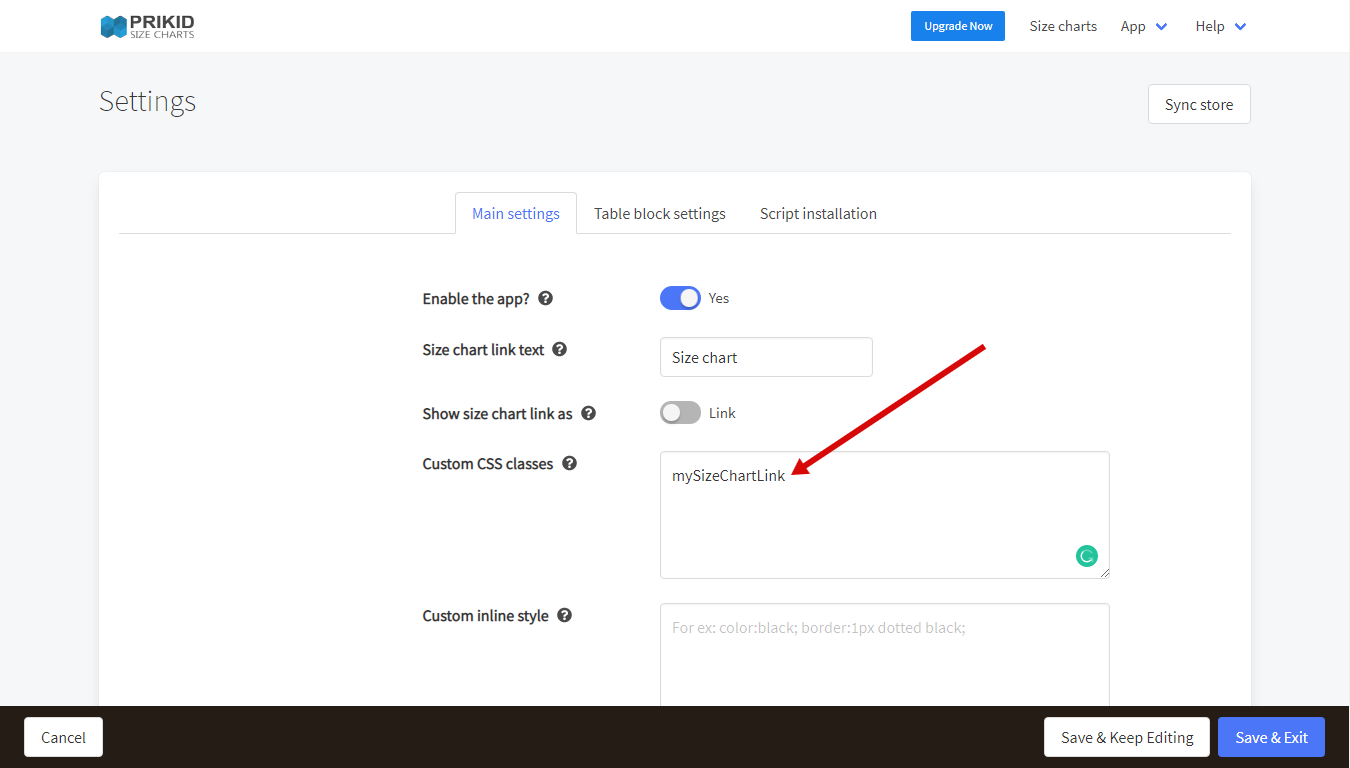
Task: Click the Grammarly icon in CSS classes box
Action: pos(1086,556)
